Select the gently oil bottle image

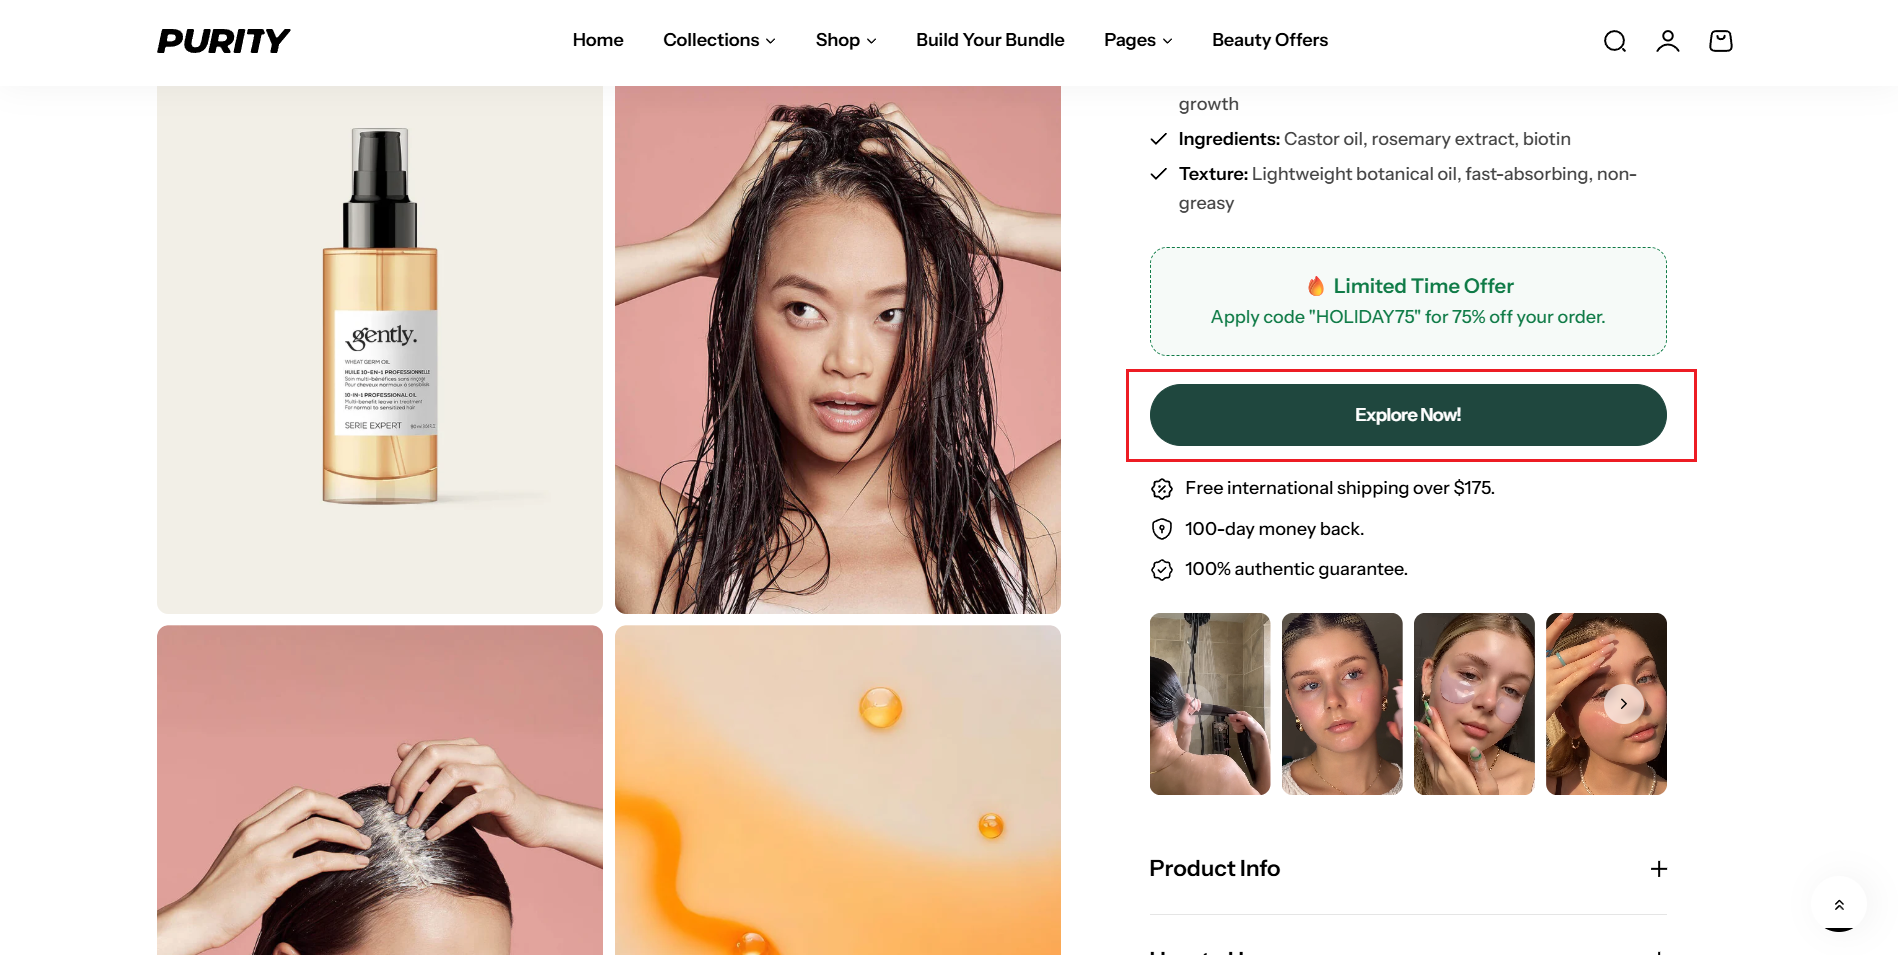pos(380,349)
